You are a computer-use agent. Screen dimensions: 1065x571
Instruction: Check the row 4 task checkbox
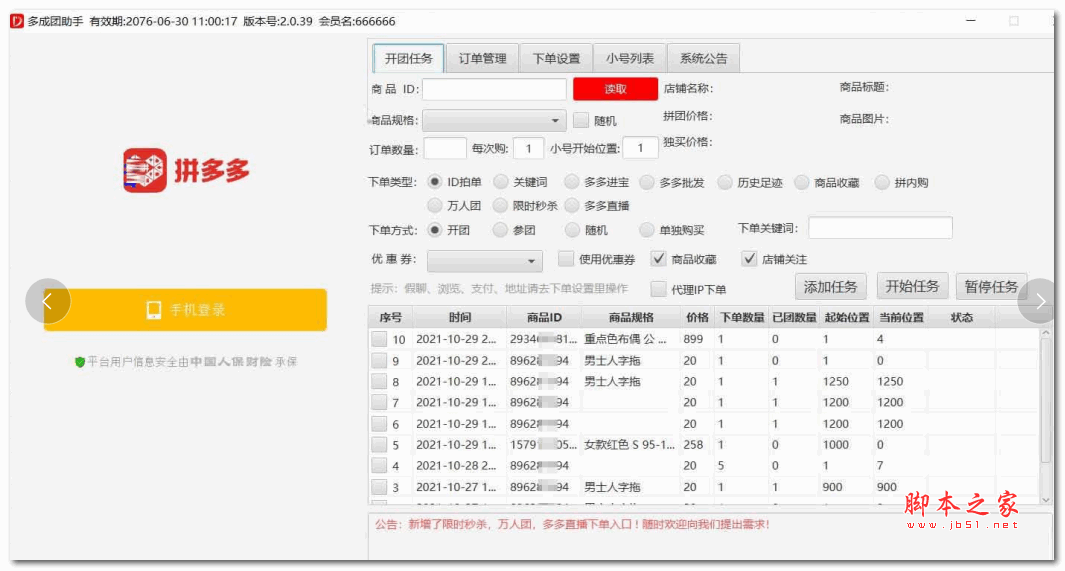tap(379, 466)
